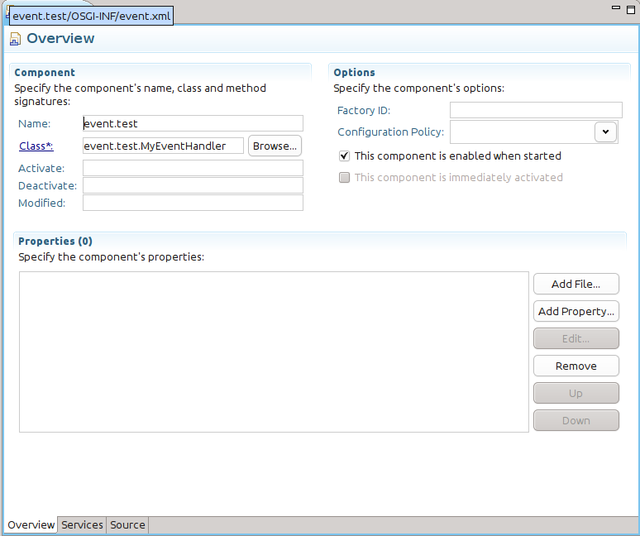Click the Configuration Policy combo box field
640x536 pixels.
[520, 132]
